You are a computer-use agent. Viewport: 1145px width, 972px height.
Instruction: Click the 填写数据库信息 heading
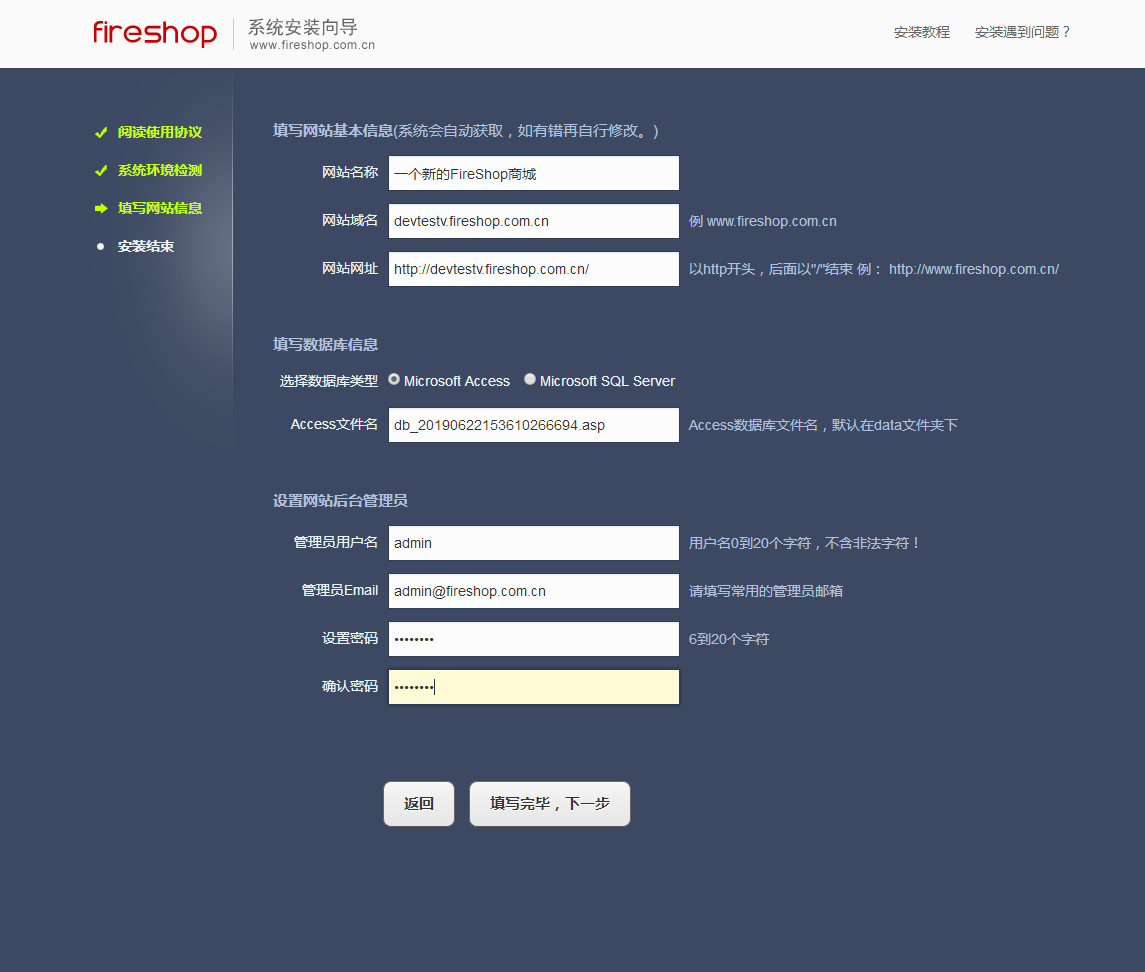point(325,345)
